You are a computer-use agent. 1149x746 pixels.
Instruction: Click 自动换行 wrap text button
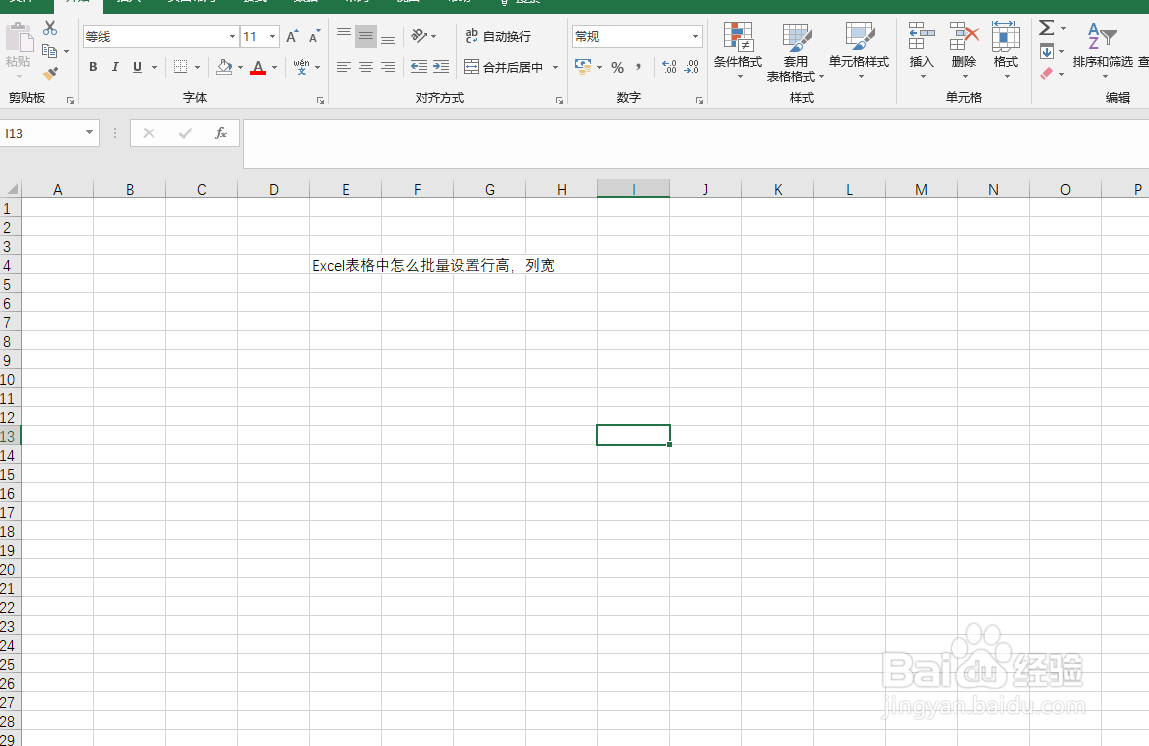coord(498,36)
